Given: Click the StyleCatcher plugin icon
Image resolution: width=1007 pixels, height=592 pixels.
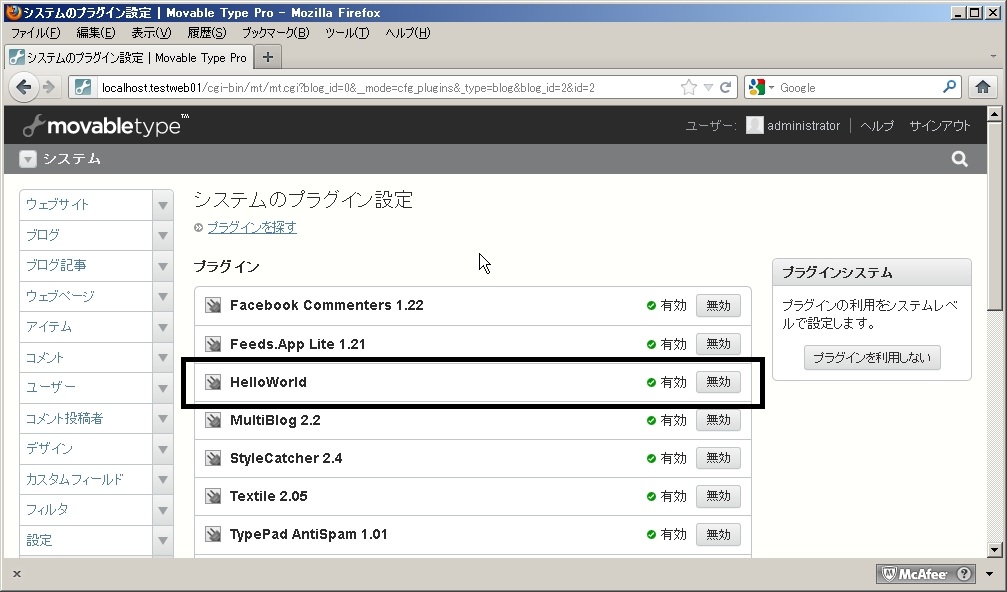Looking at the screenshot, I should [x=213, y=458].
